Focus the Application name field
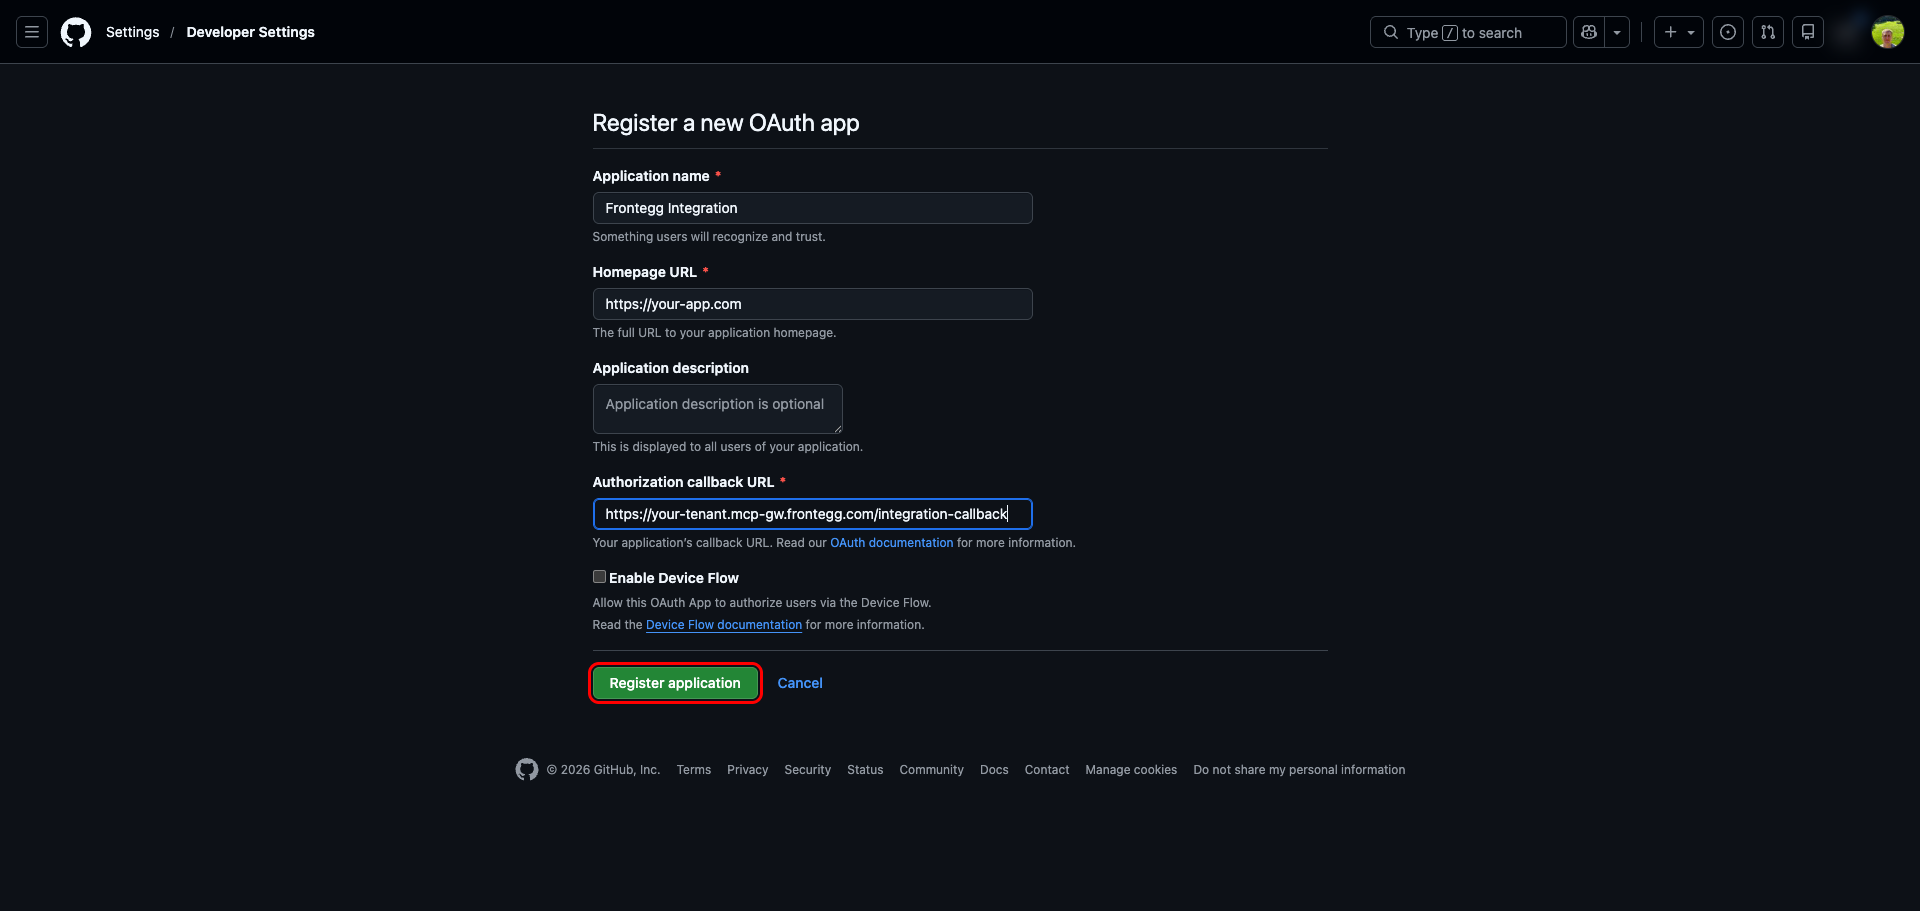The height and width of the screenshot is (911, 1920). point(812,208)
